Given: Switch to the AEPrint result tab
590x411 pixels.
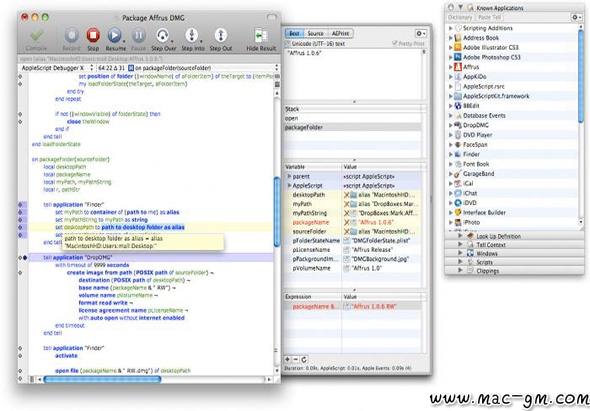Looking at the screenshot, I should tap(340, 33).
